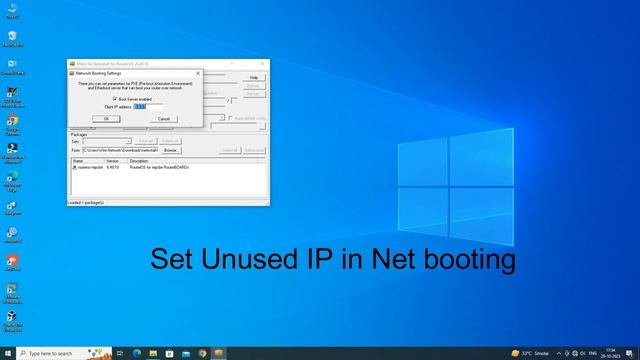Toggle the routeros package checkbox

pos(75,167)
